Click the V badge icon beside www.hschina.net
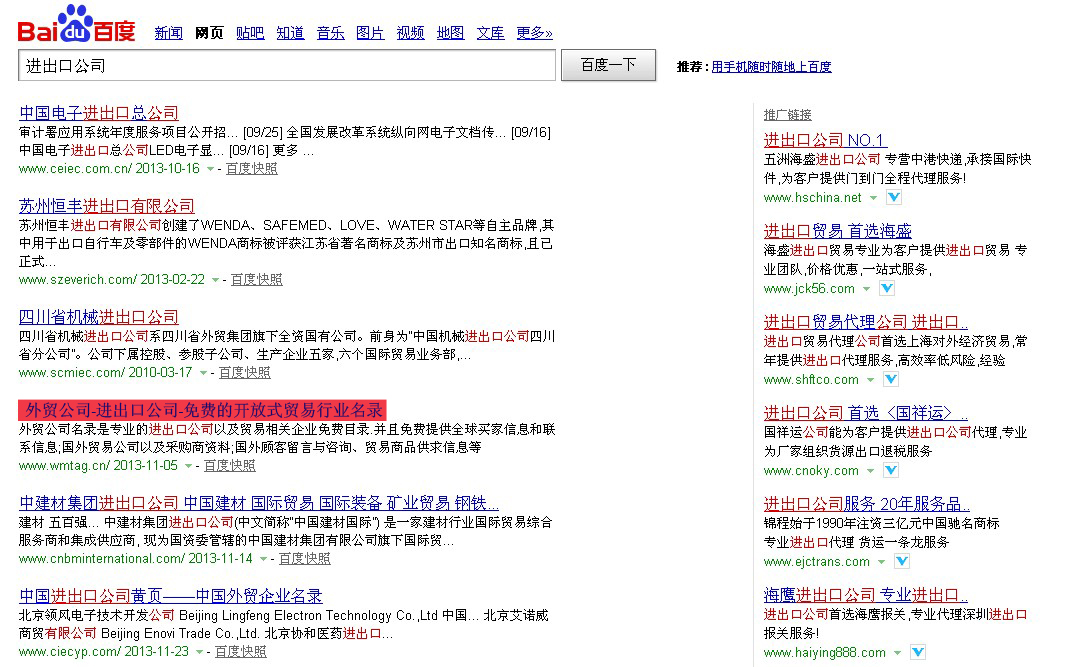Viewport: 1088px width, 667px height. (894, 198)
